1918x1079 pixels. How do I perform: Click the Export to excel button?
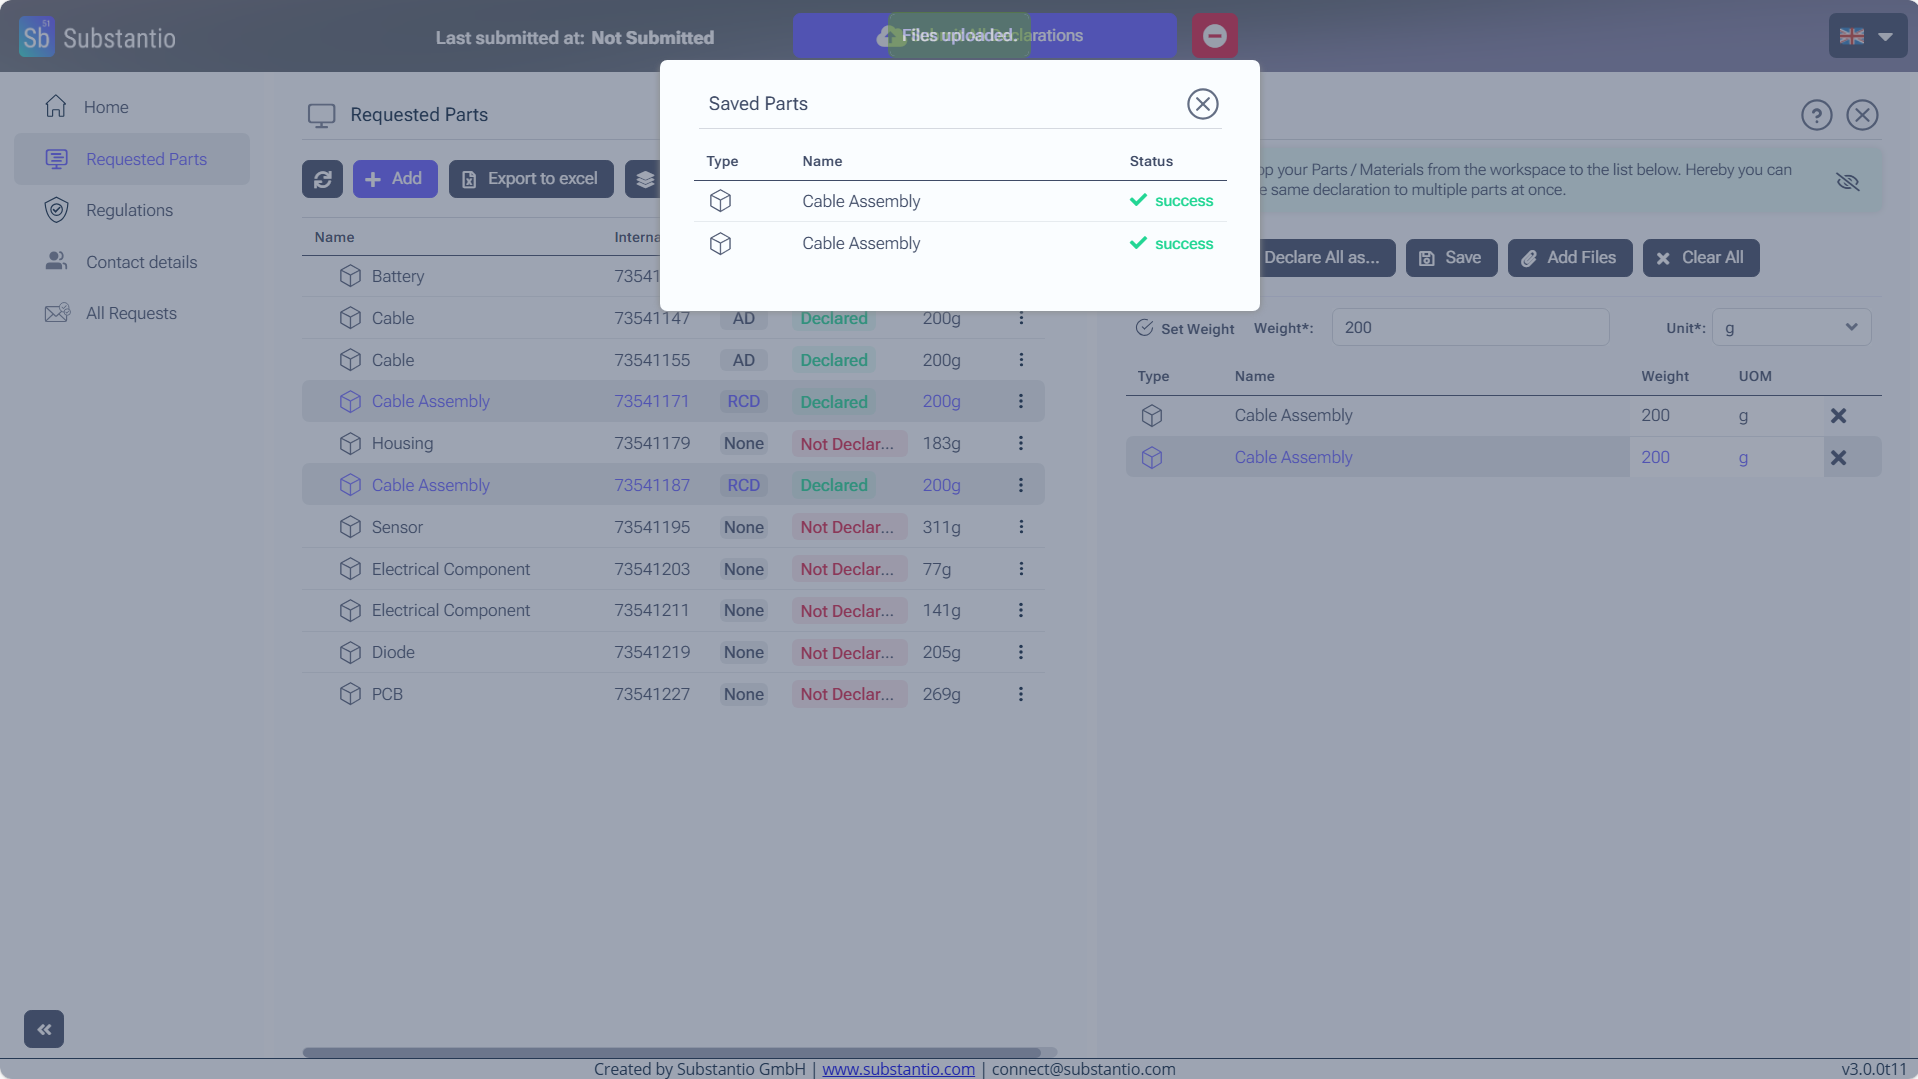[x=531, y=179]
